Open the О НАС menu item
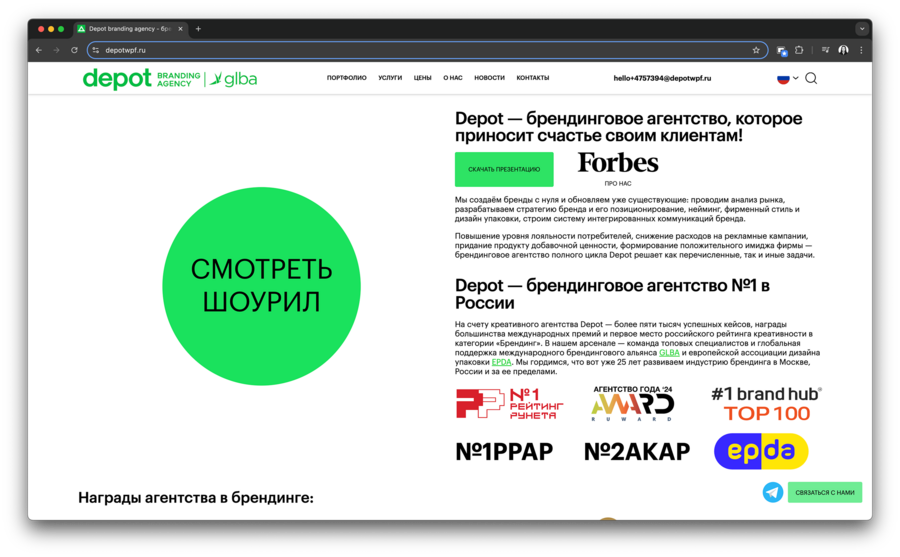 (x=452, y=78)
